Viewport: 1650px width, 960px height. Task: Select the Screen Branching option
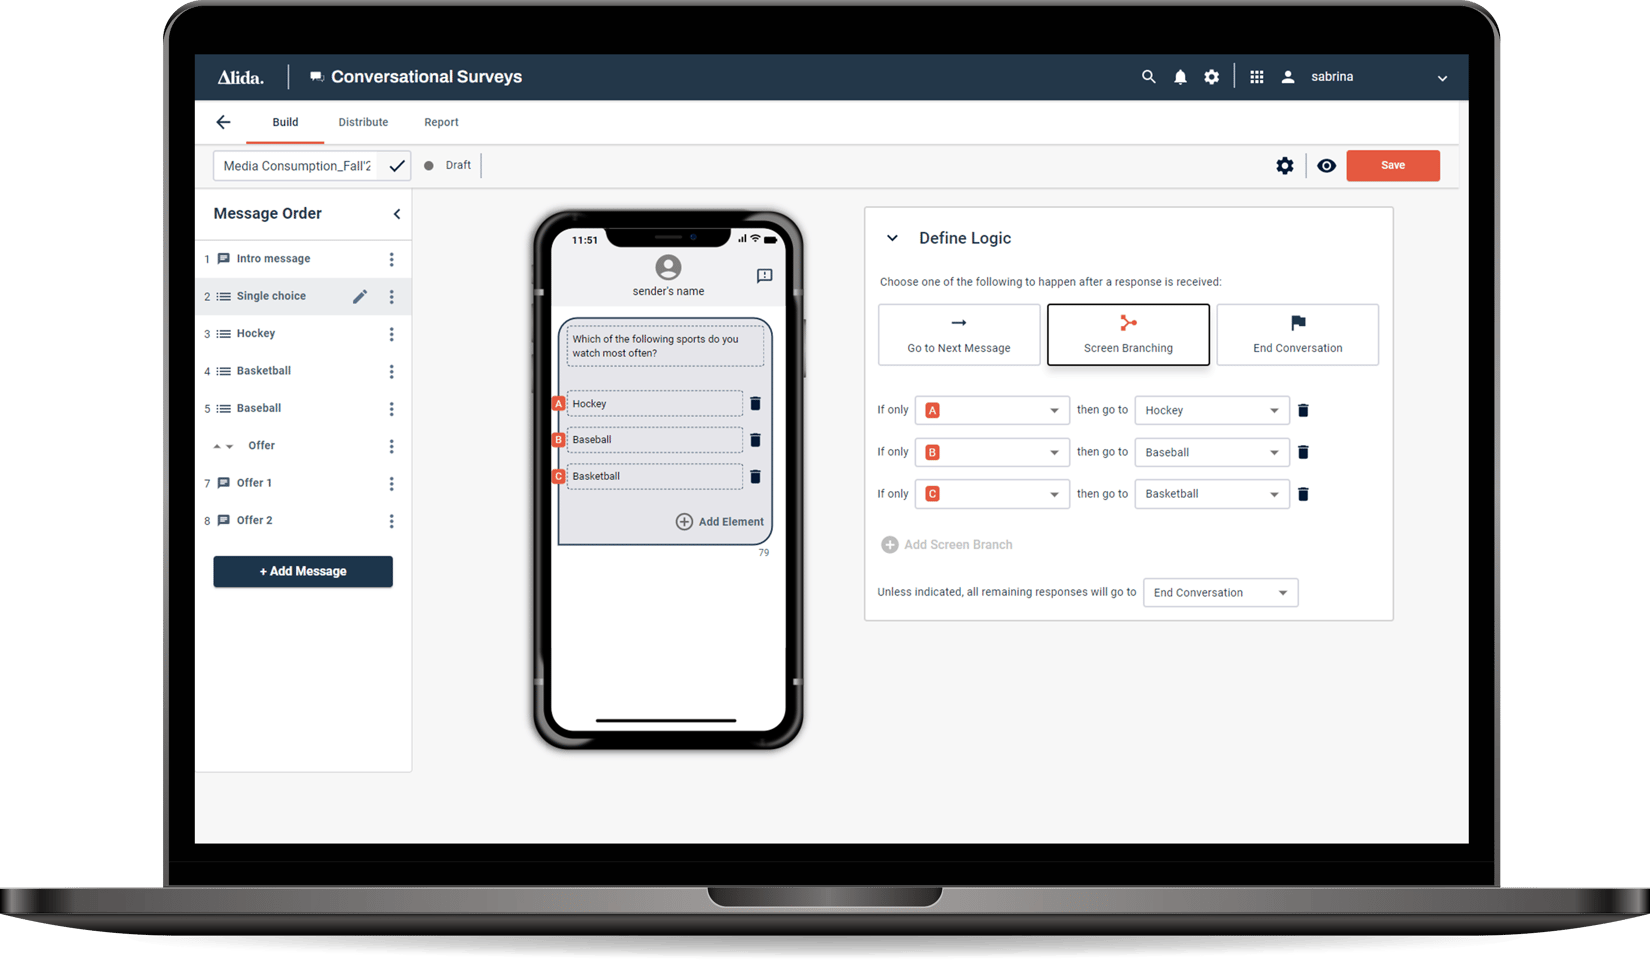coord(1128,334)
